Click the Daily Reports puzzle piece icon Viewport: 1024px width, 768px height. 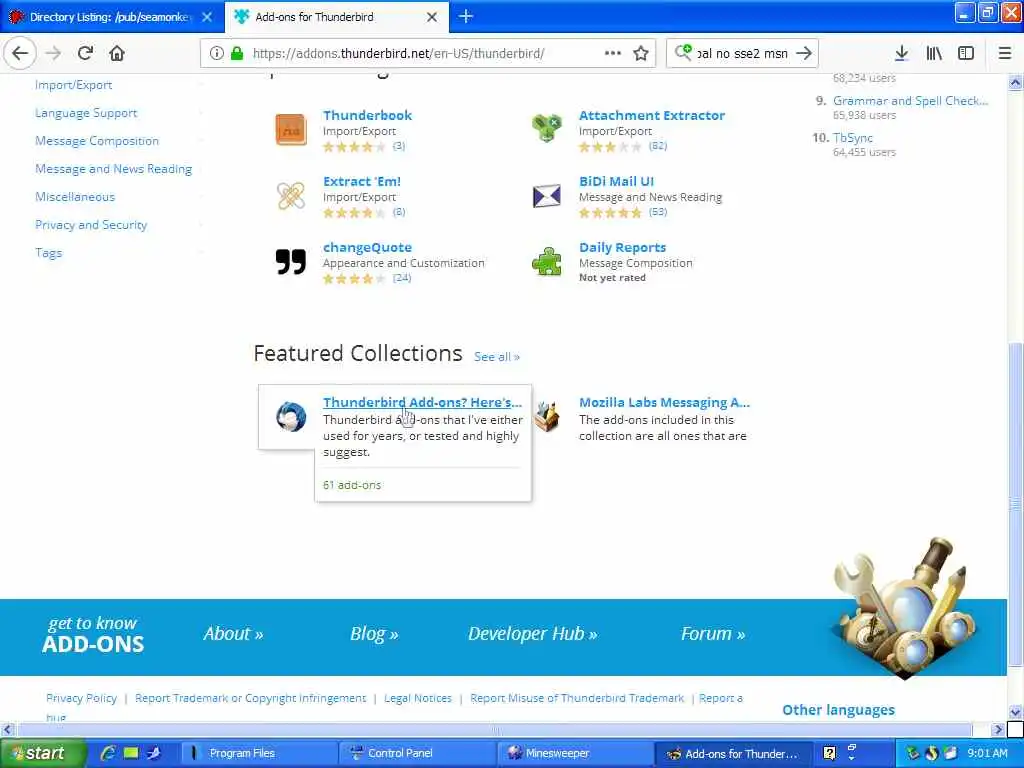[x=547, y=262]
